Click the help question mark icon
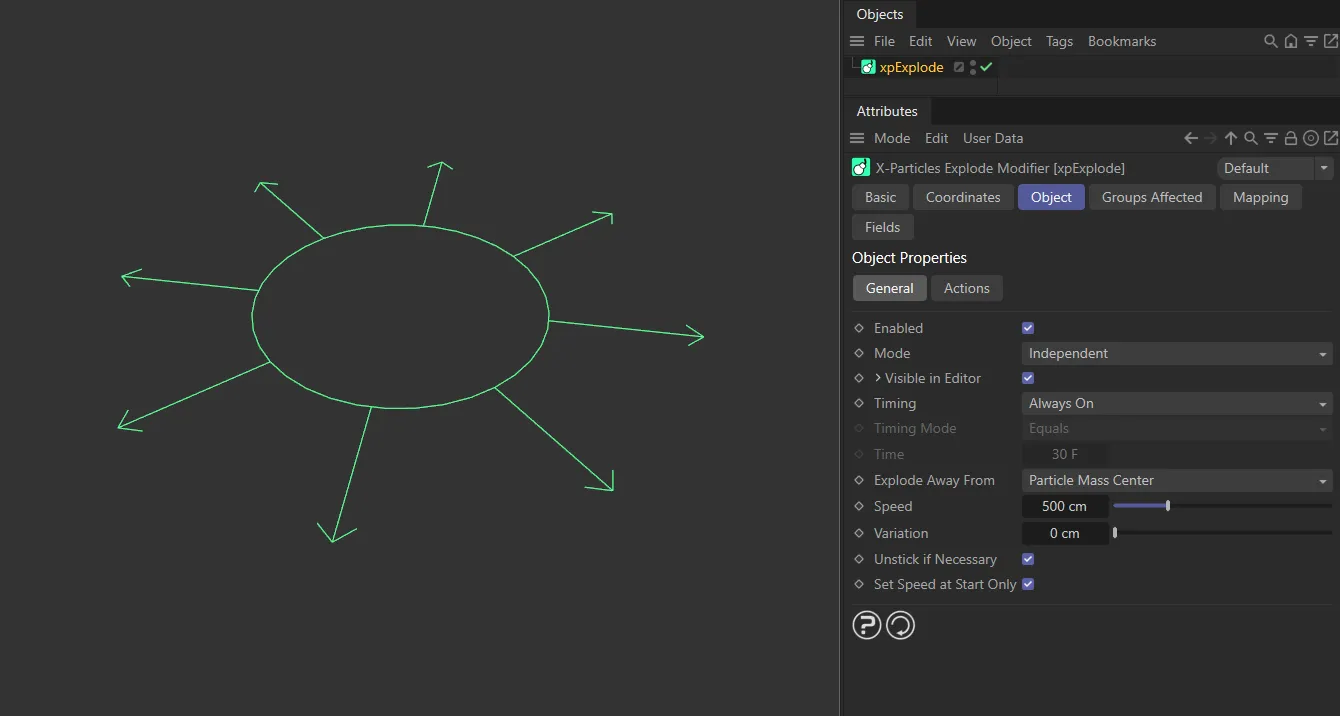 pos(866,624)
